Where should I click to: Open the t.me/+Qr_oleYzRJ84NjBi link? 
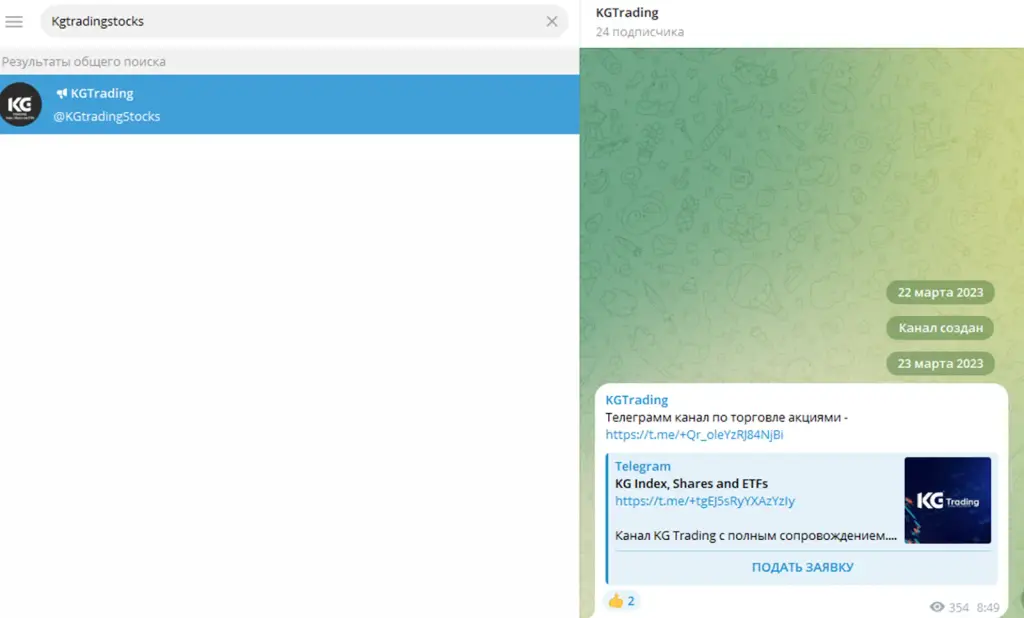click(x=694, y=434)
